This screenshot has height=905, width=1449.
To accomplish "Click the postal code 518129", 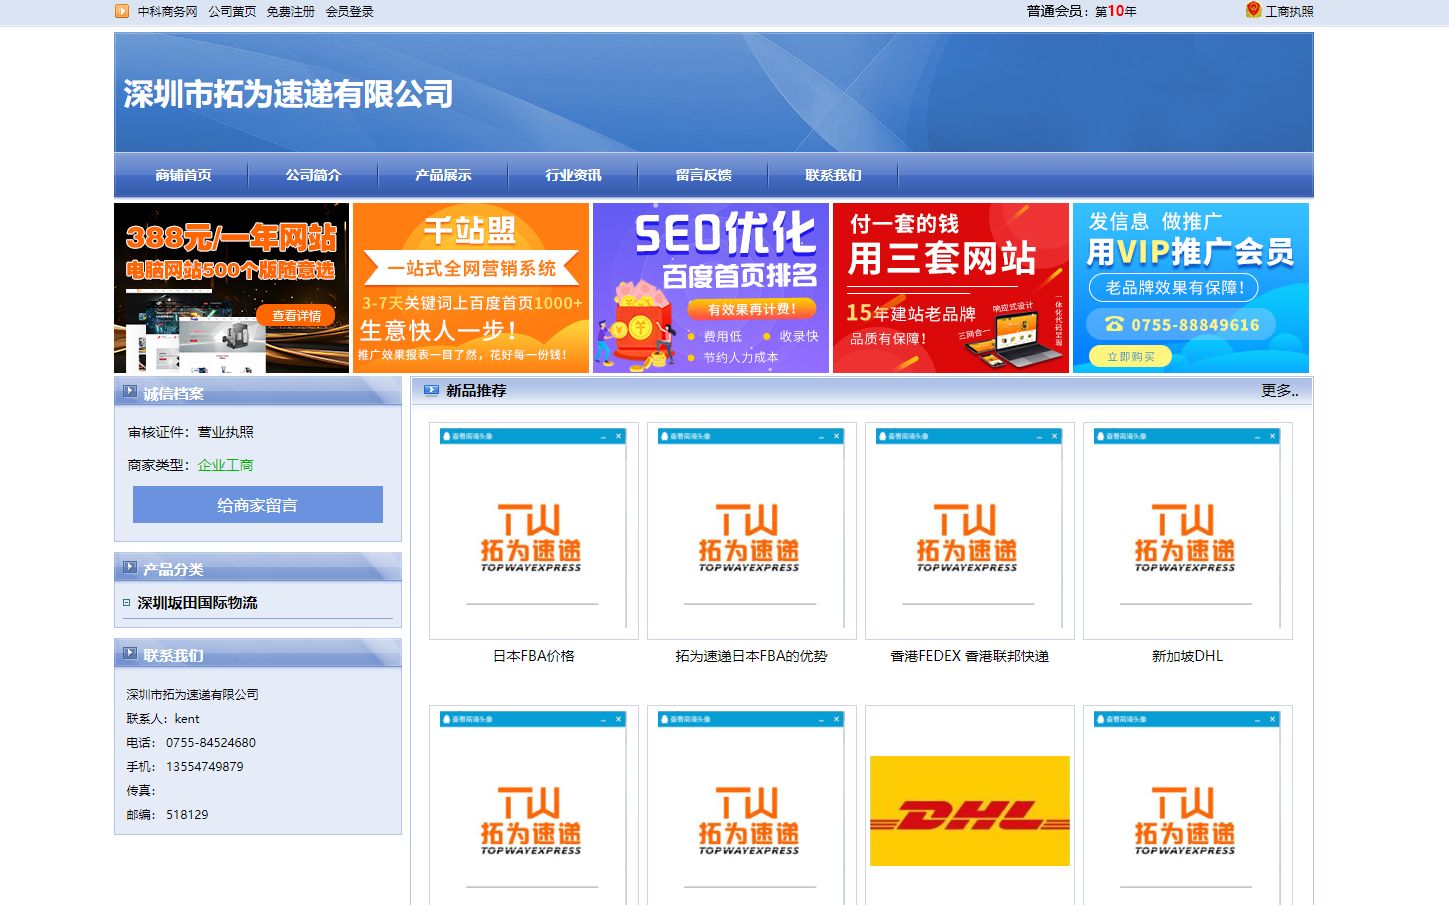I will 187,815.
